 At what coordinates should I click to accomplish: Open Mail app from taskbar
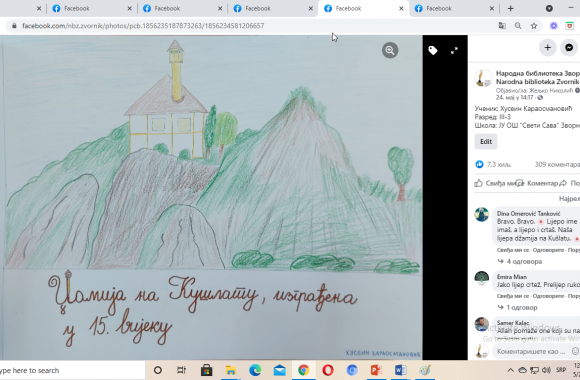[x=280, y=370]
